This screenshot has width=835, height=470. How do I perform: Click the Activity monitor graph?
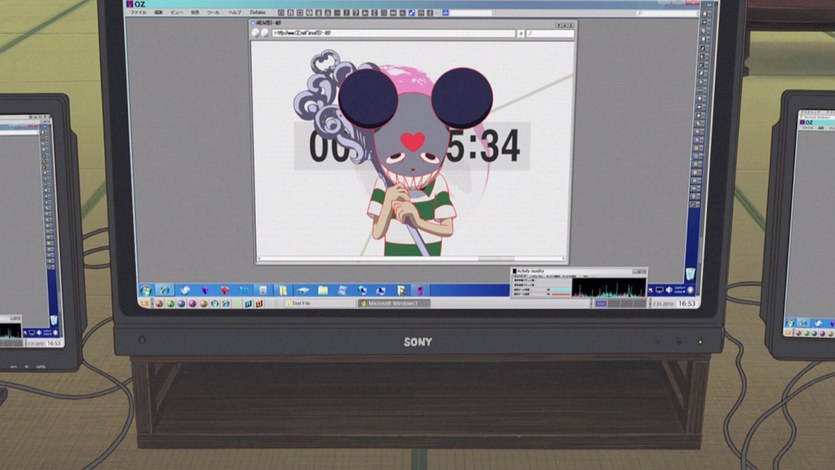[x=608, y=287]
